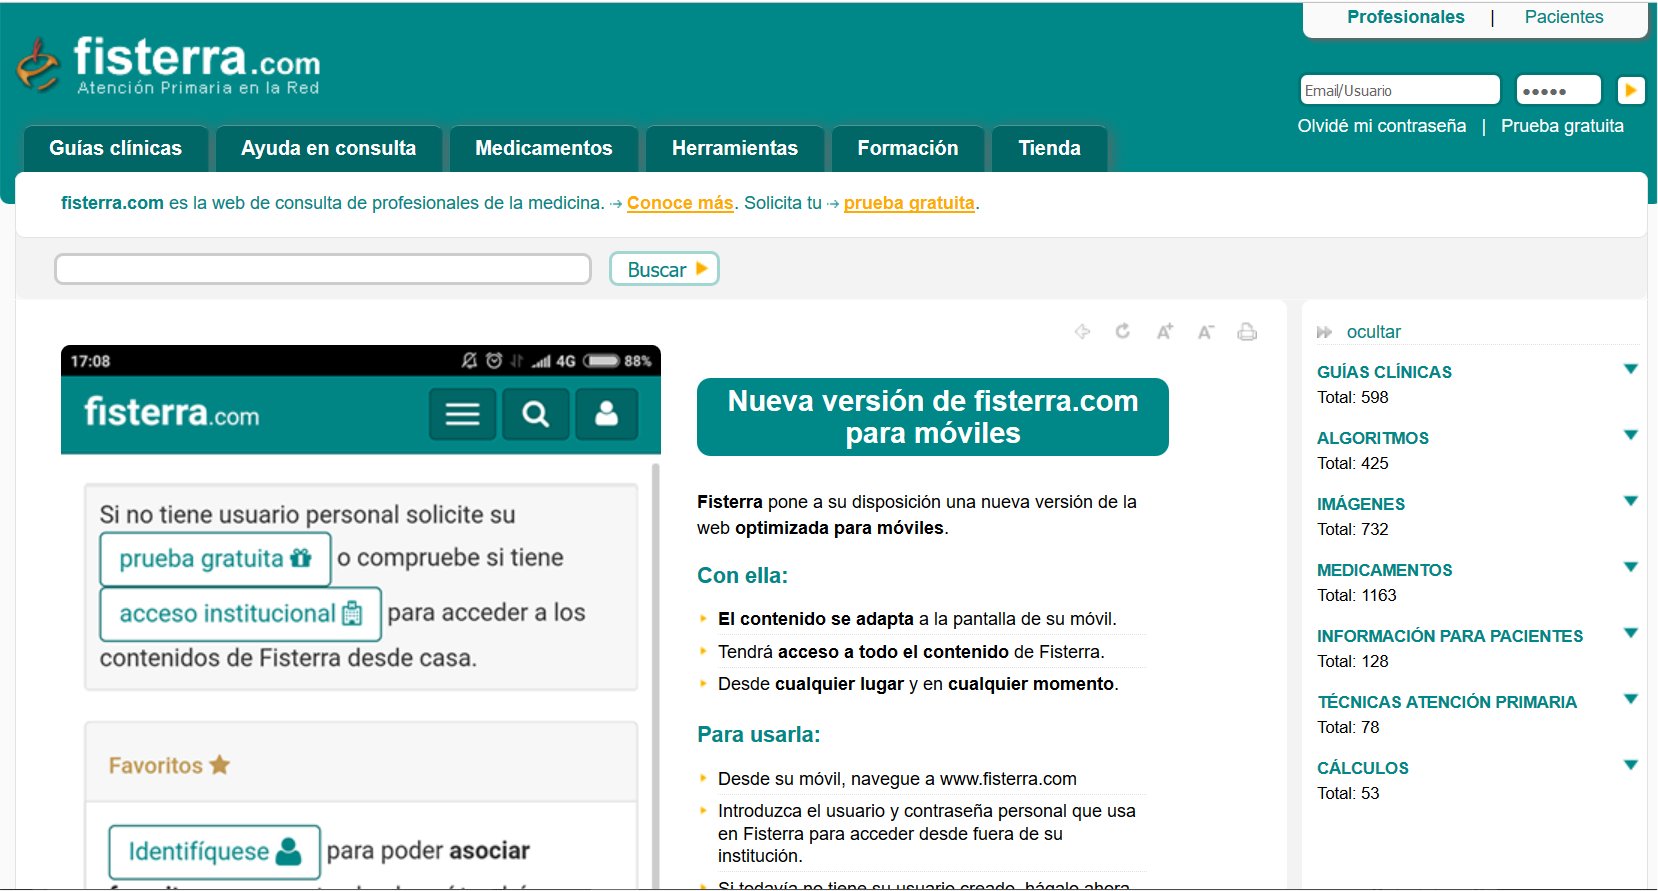Expand Información para Pacientes section
Image resolution: width=1658 pixels, height=891 pixels.
(x=1631, y=634)
